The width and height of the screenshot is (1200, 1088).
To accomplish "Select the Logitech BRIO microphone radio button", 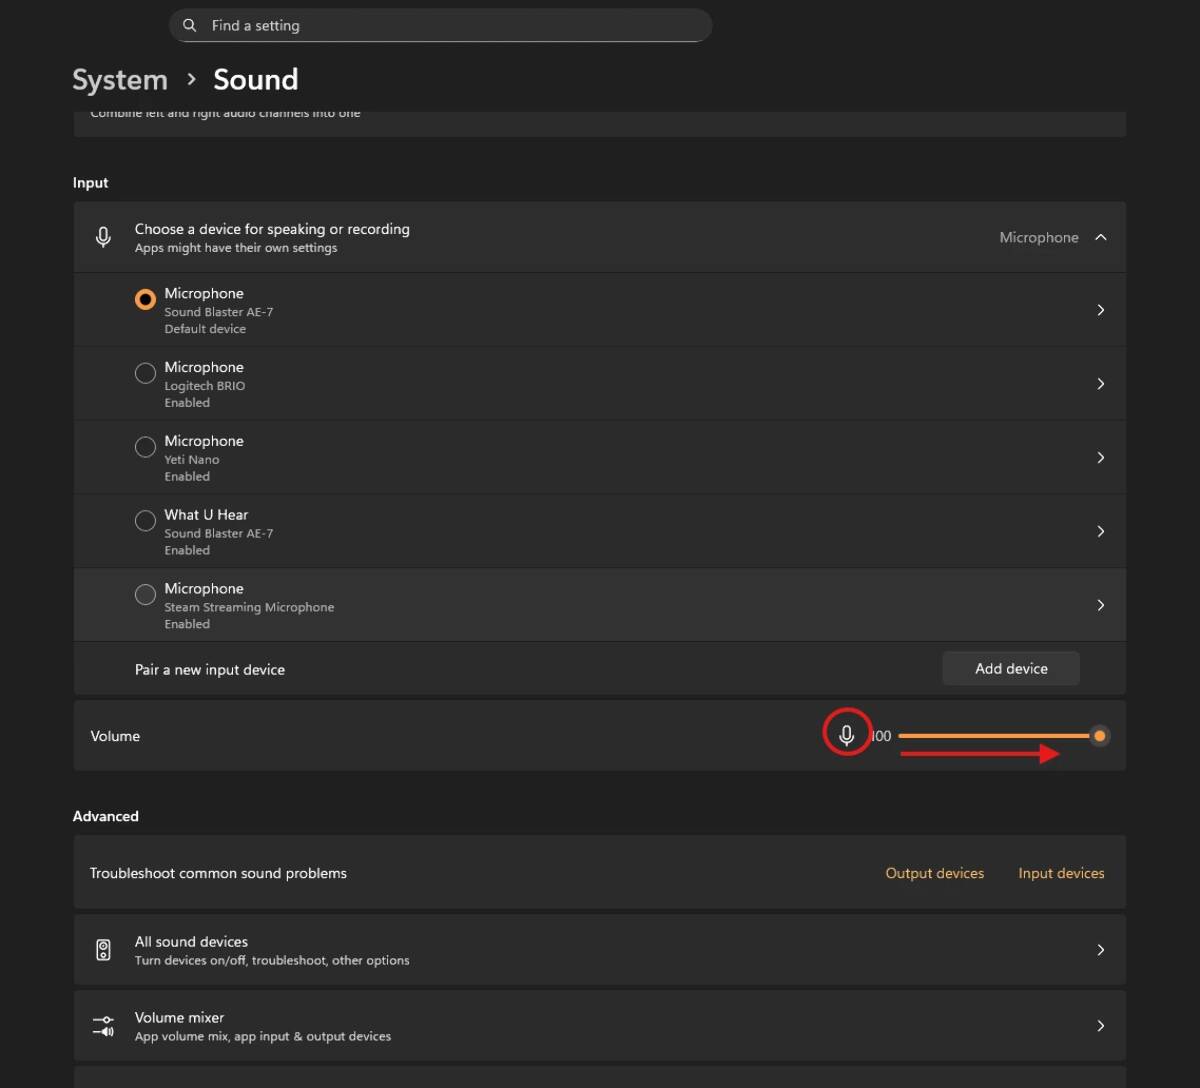I will 145,373.
